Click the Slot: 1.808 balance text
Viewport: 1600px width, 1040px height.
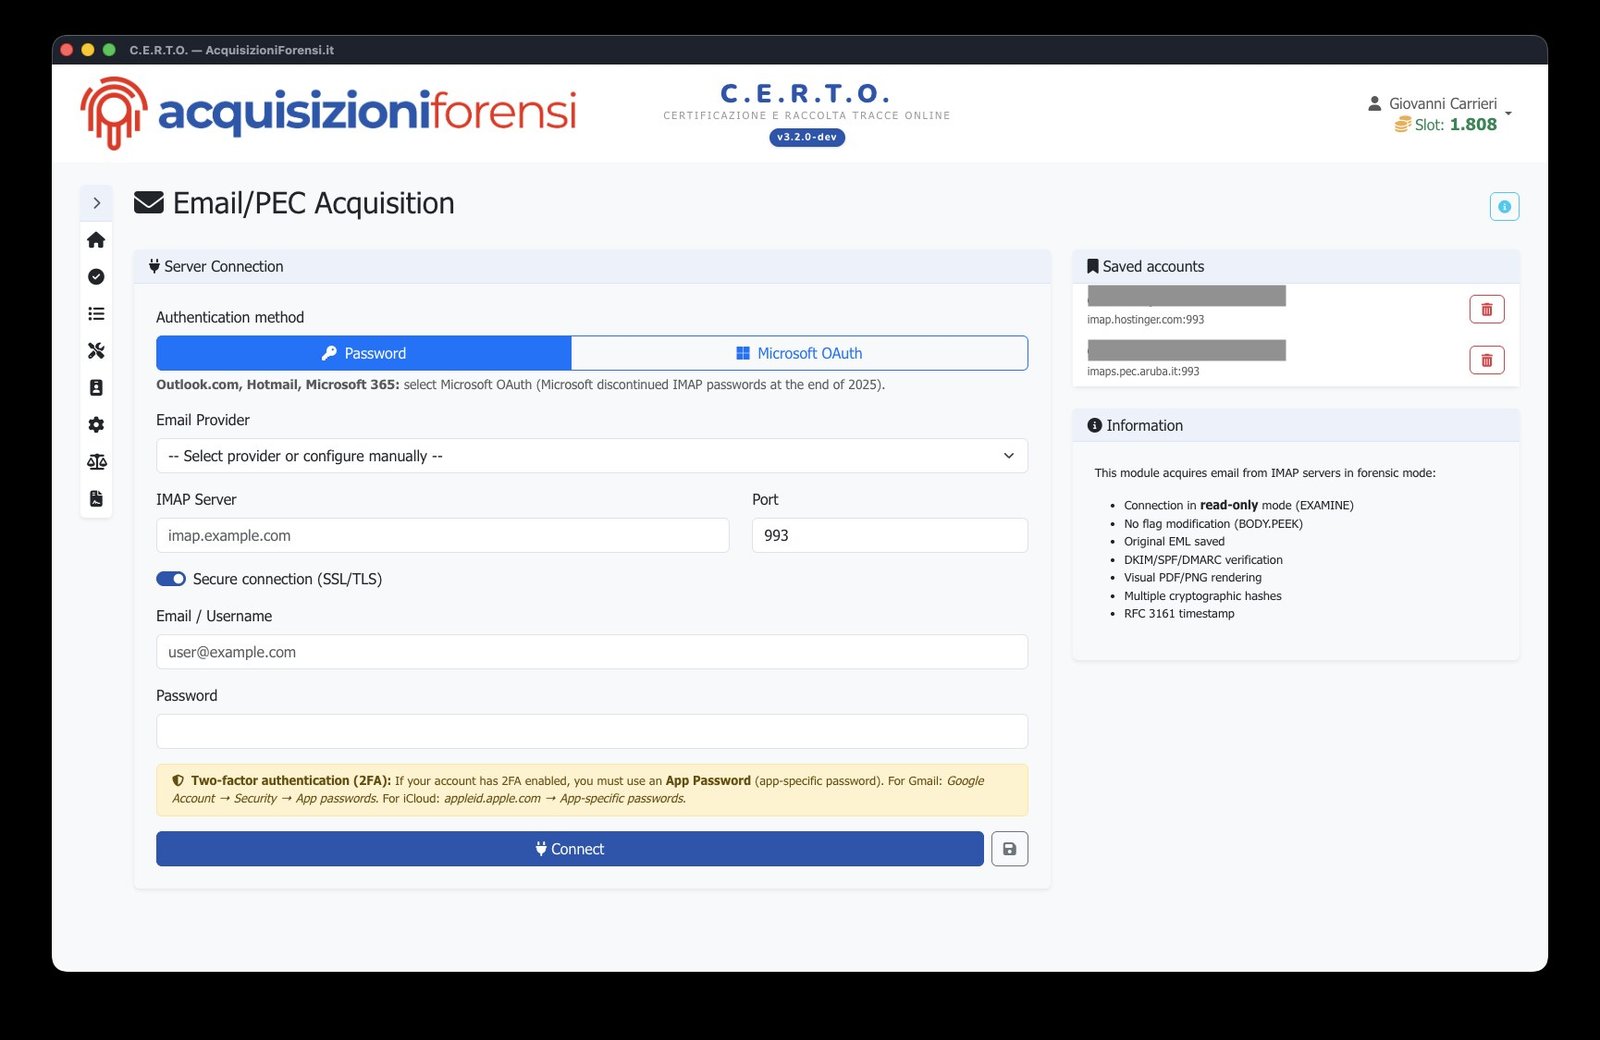point(1455,124)
